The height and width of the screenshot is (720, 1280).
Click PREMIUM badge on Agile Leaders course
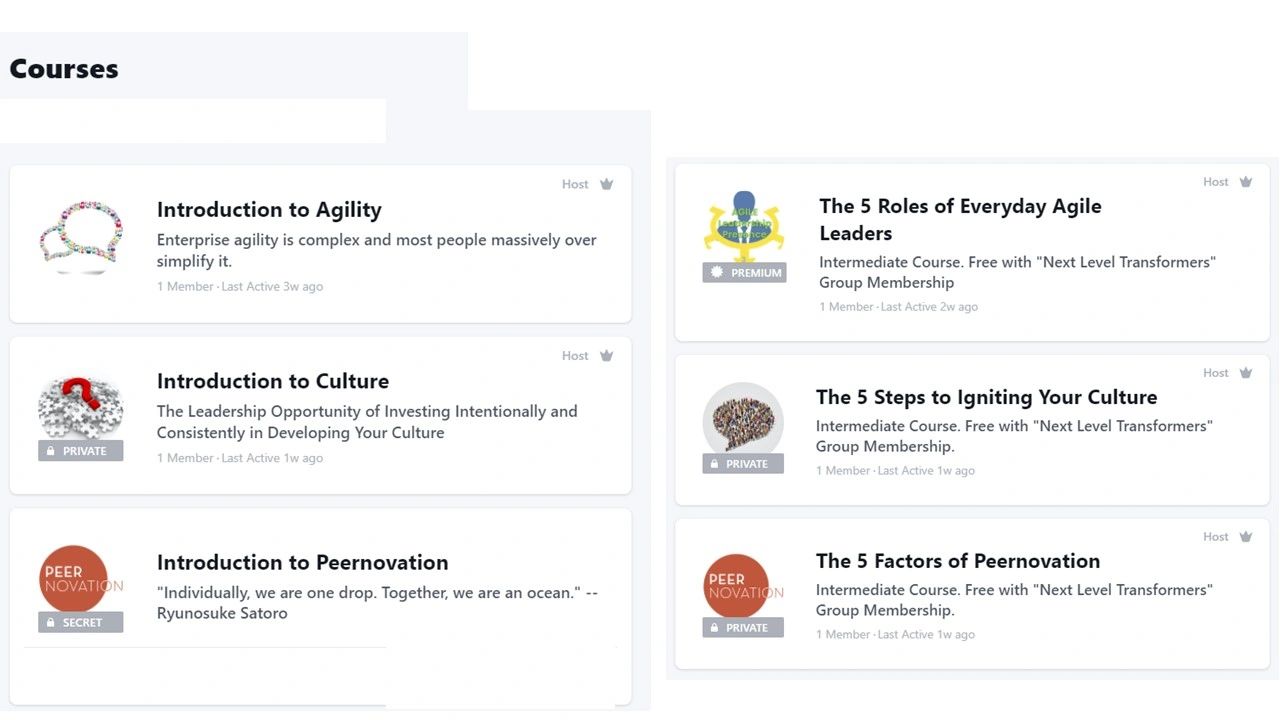744,272
